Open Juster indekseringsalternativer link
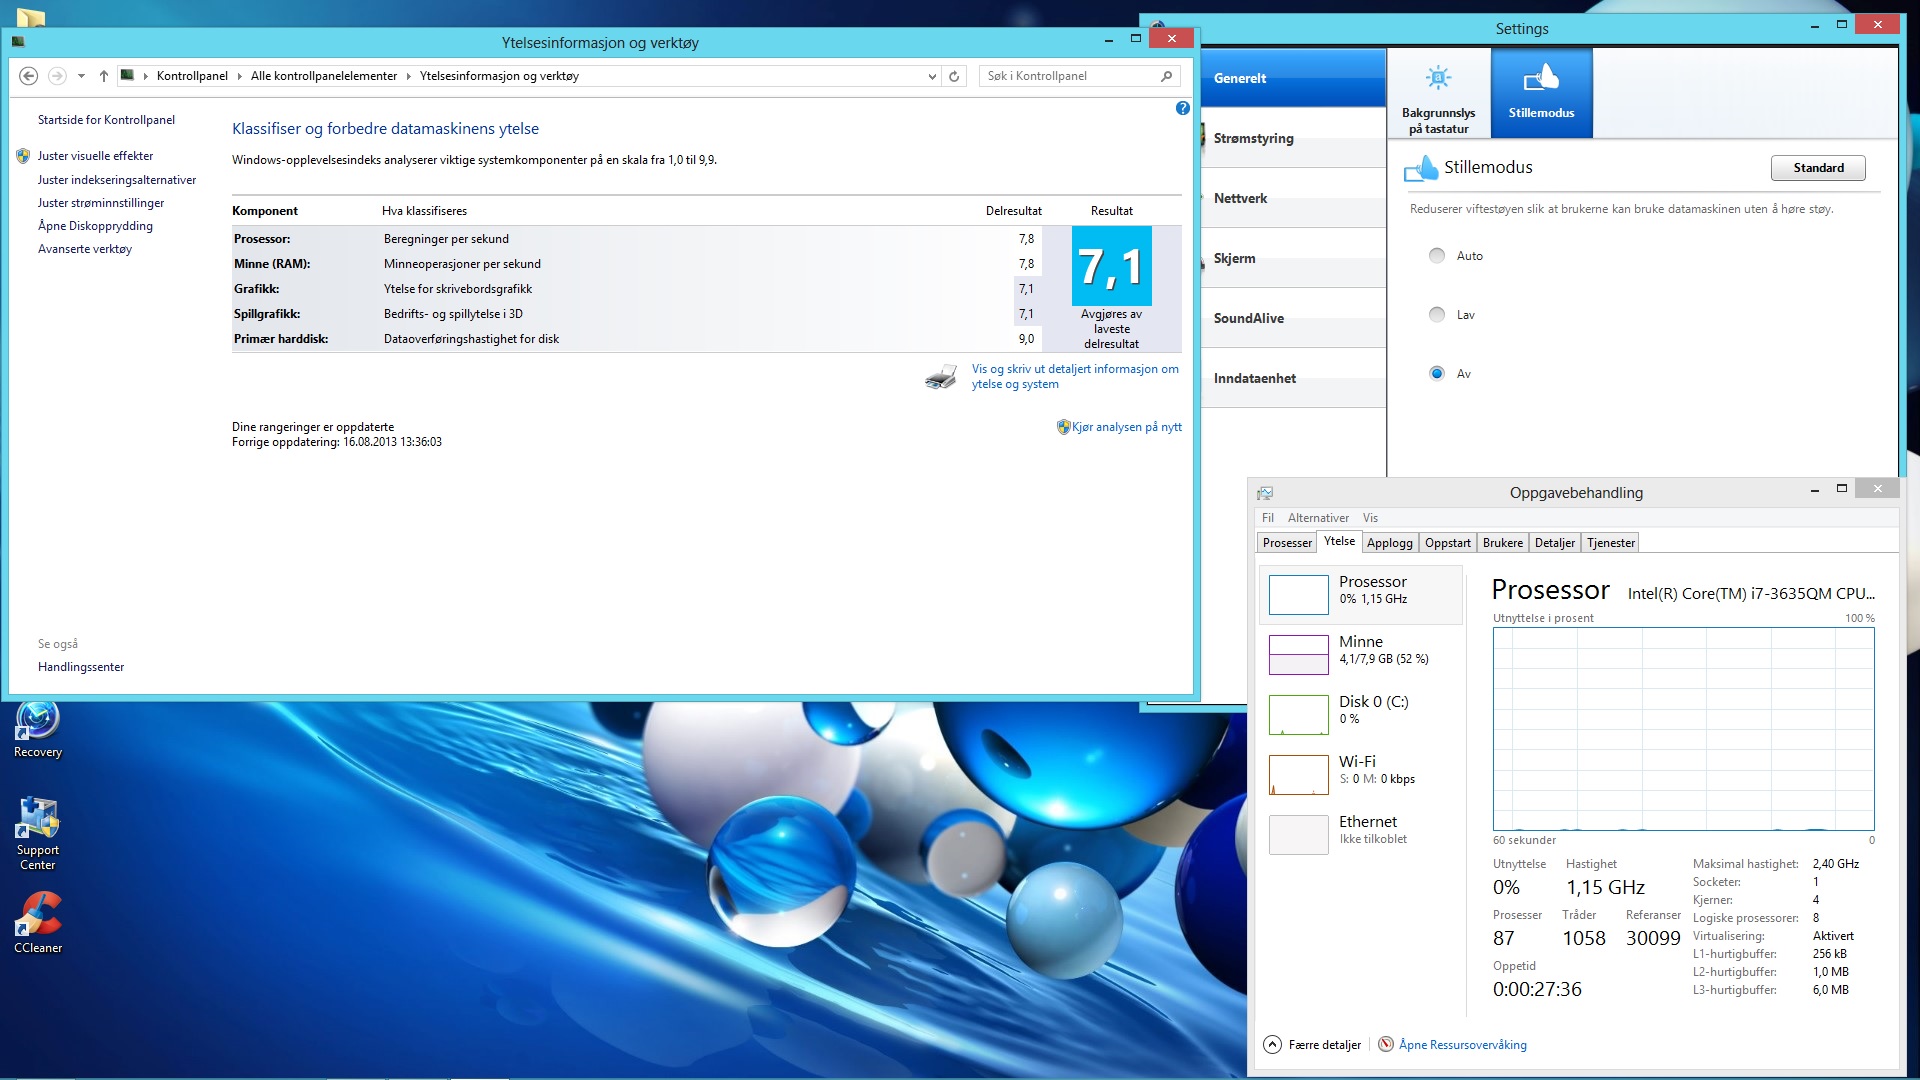This screenshot has height=1080, width=1920. coord(117,180)
